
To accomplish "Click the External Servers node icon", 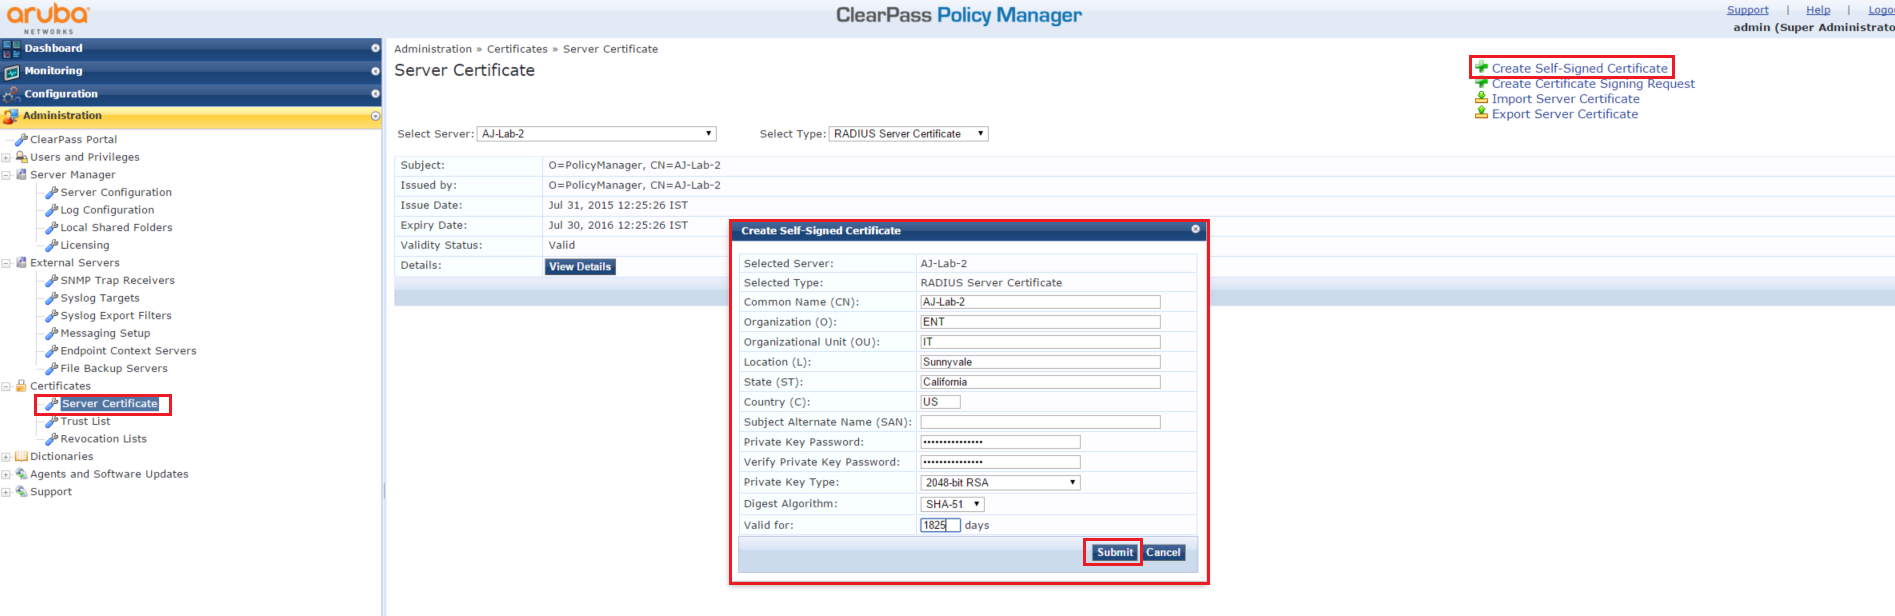I will 21,263.
